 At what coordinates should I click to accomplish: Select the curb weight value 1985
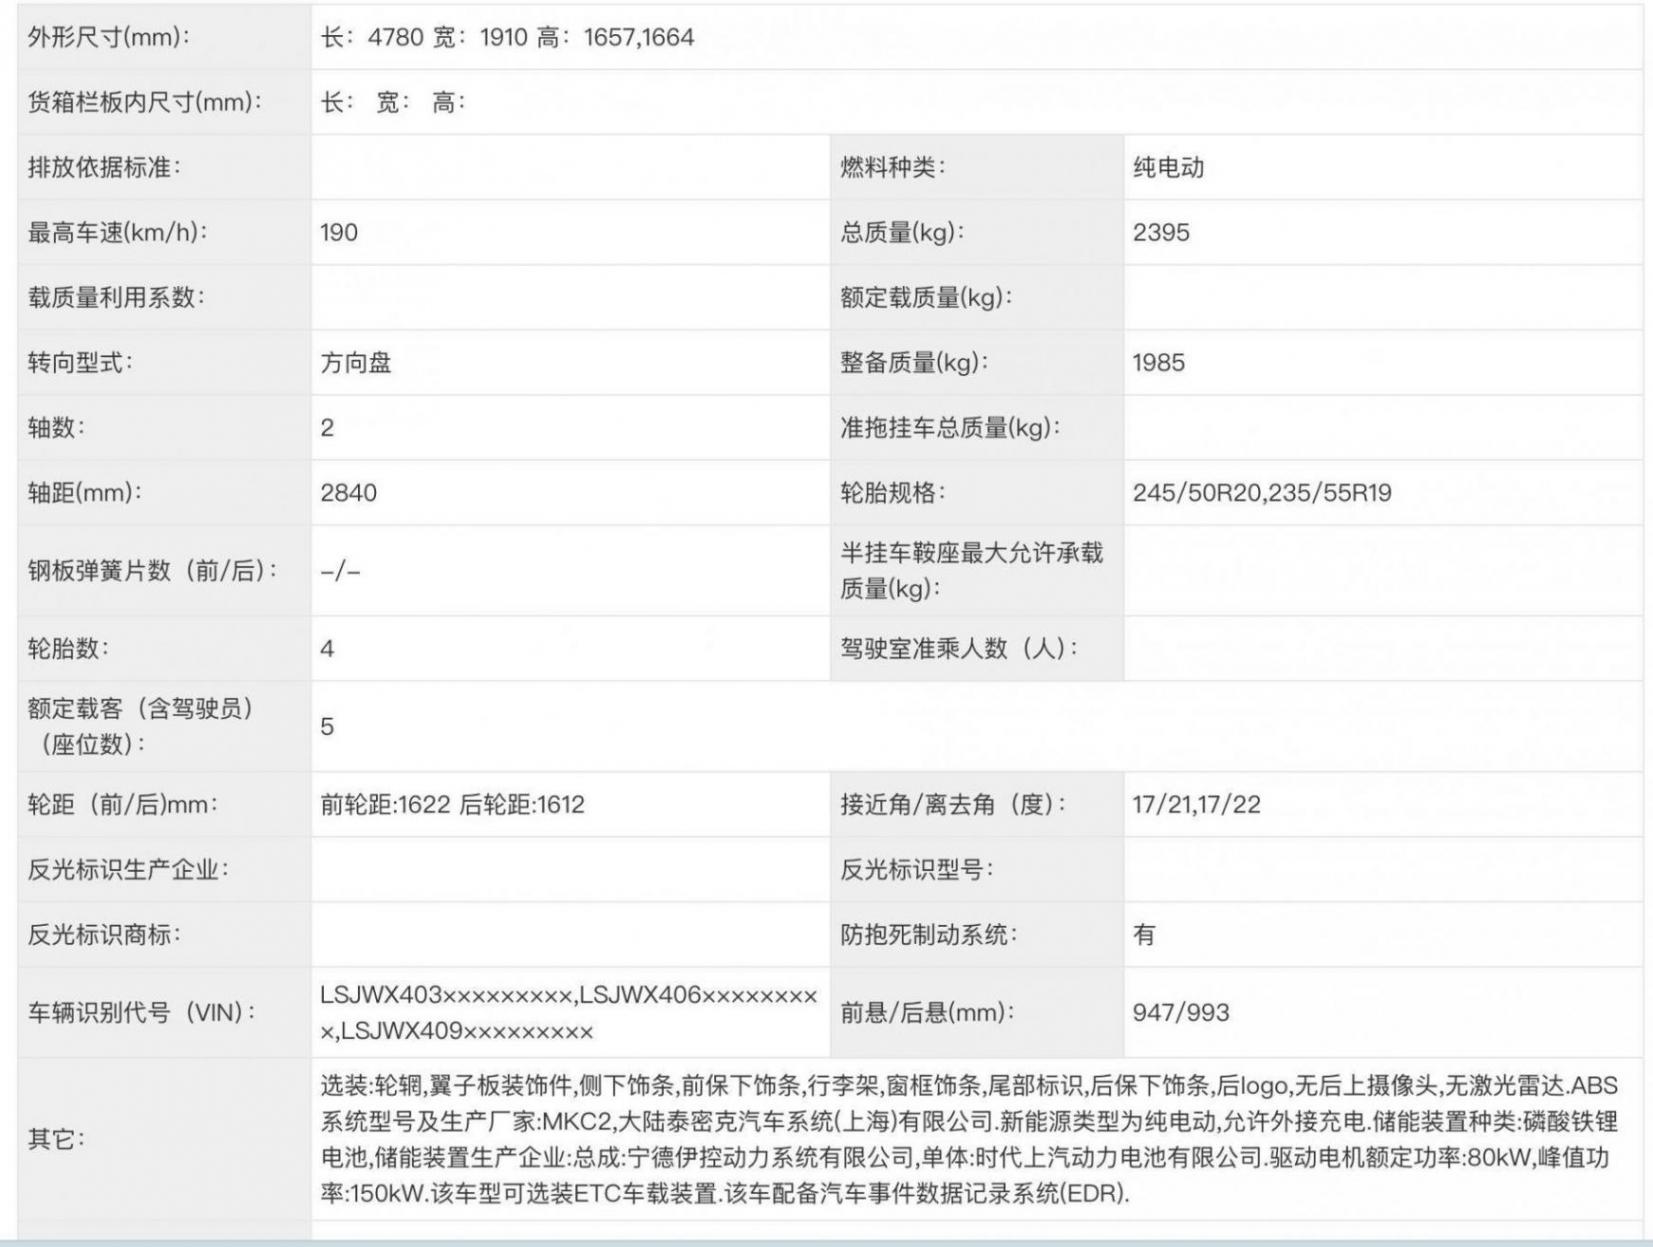click(x=1158, y=362)
